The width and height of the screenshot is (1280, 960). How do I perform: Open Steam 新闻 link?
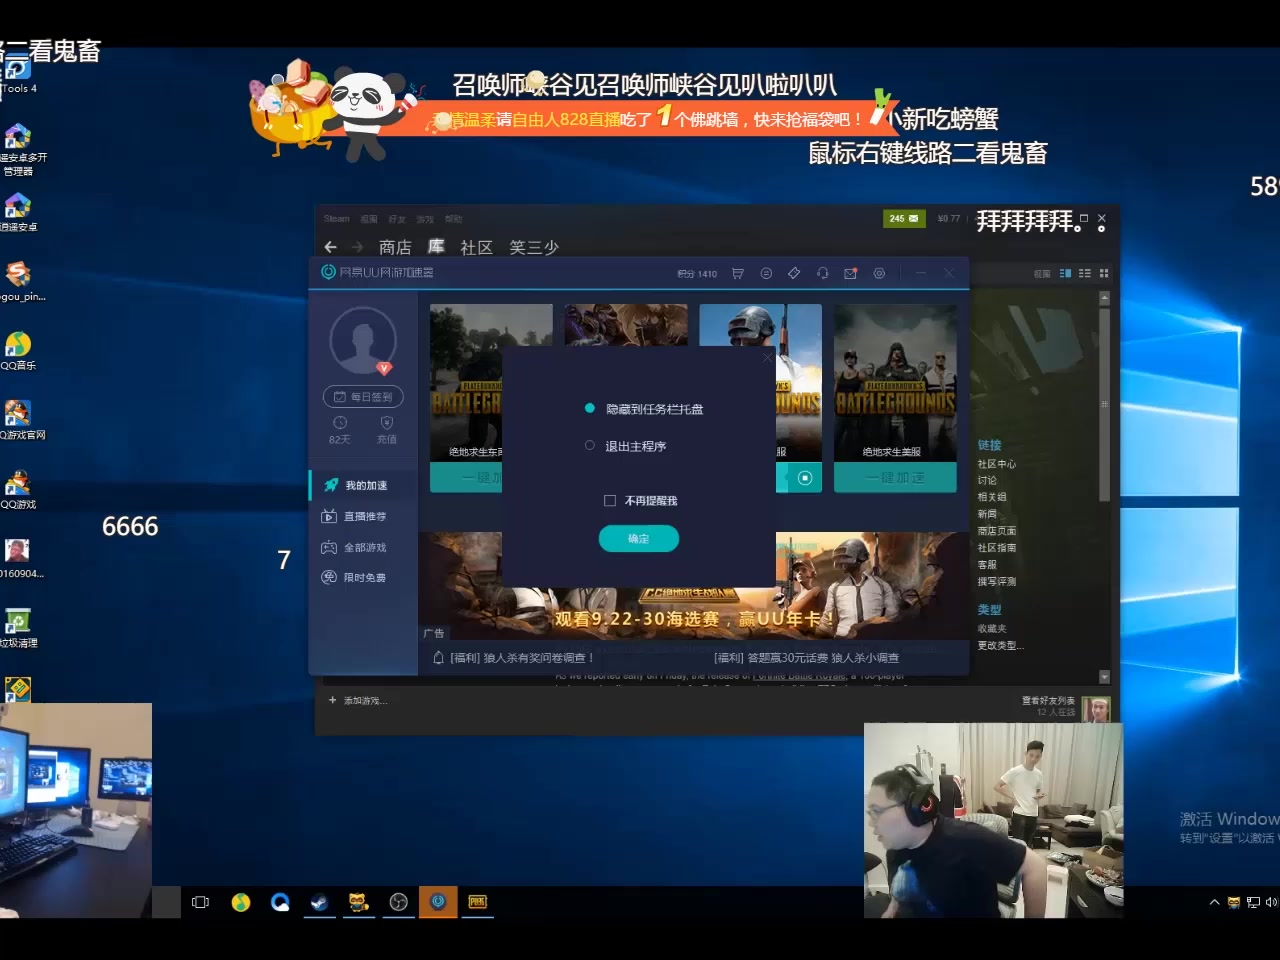pyautogui.click(x=987, y=514)
